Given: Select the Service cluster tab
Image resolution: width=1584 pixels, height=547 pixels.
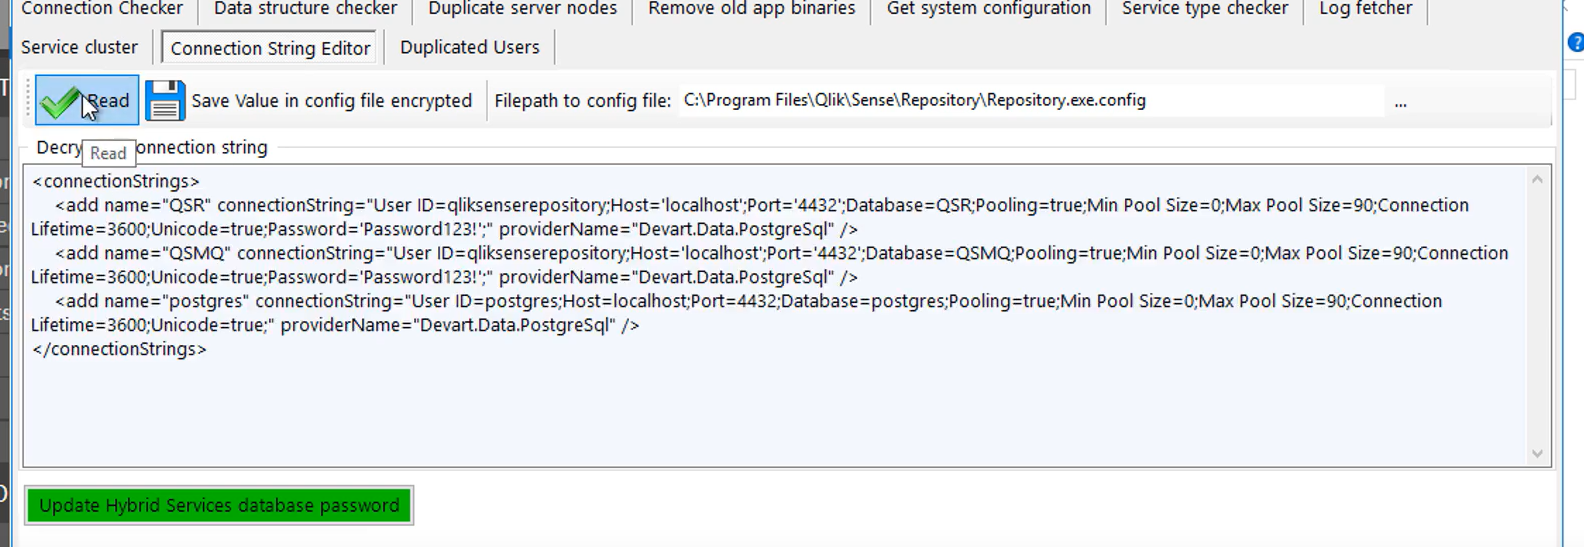Looking at the screenshot, I should 79,47.
